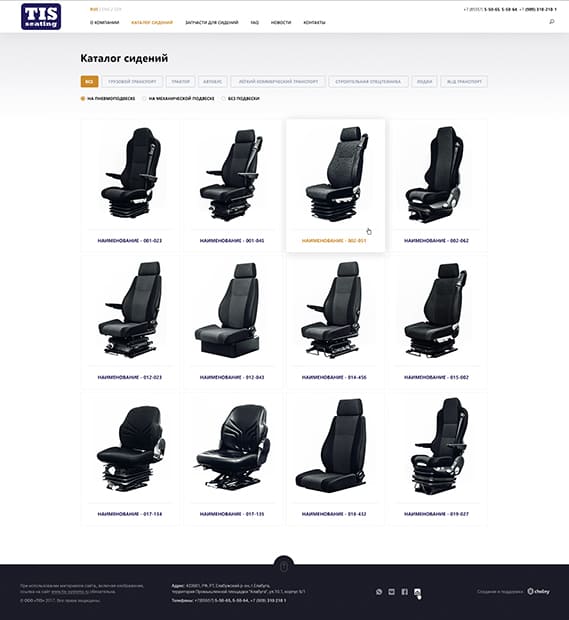Open the seat link 'Наименование - 002-062'
This screenshot has height=620, width=569.
click(436, 240)
